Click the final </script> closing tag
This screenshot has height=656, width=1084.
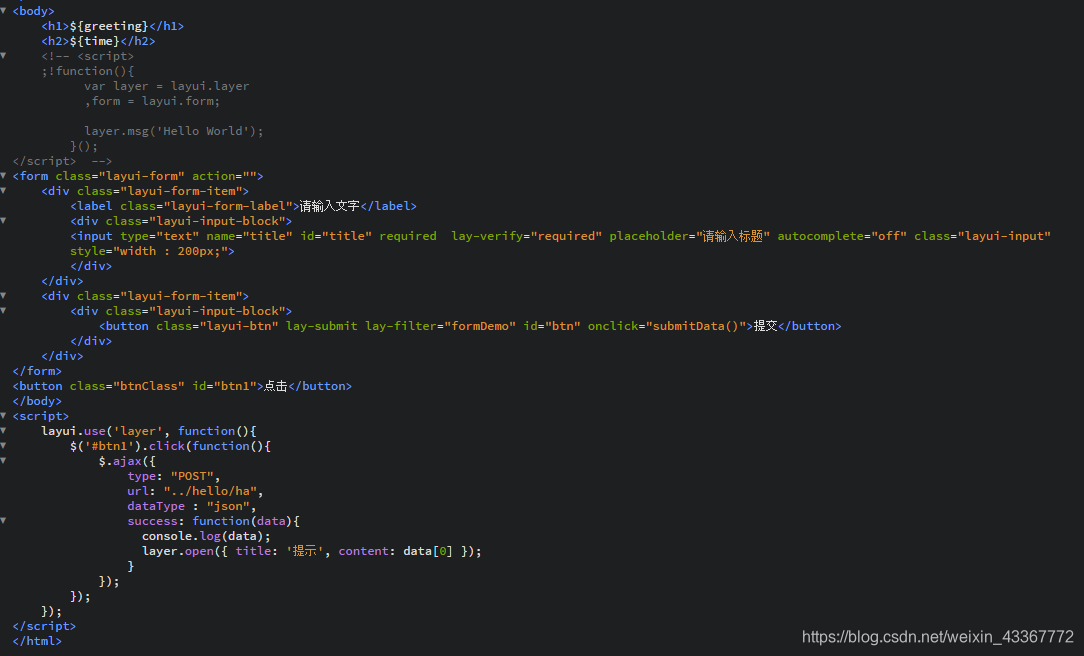pos(44,626)
